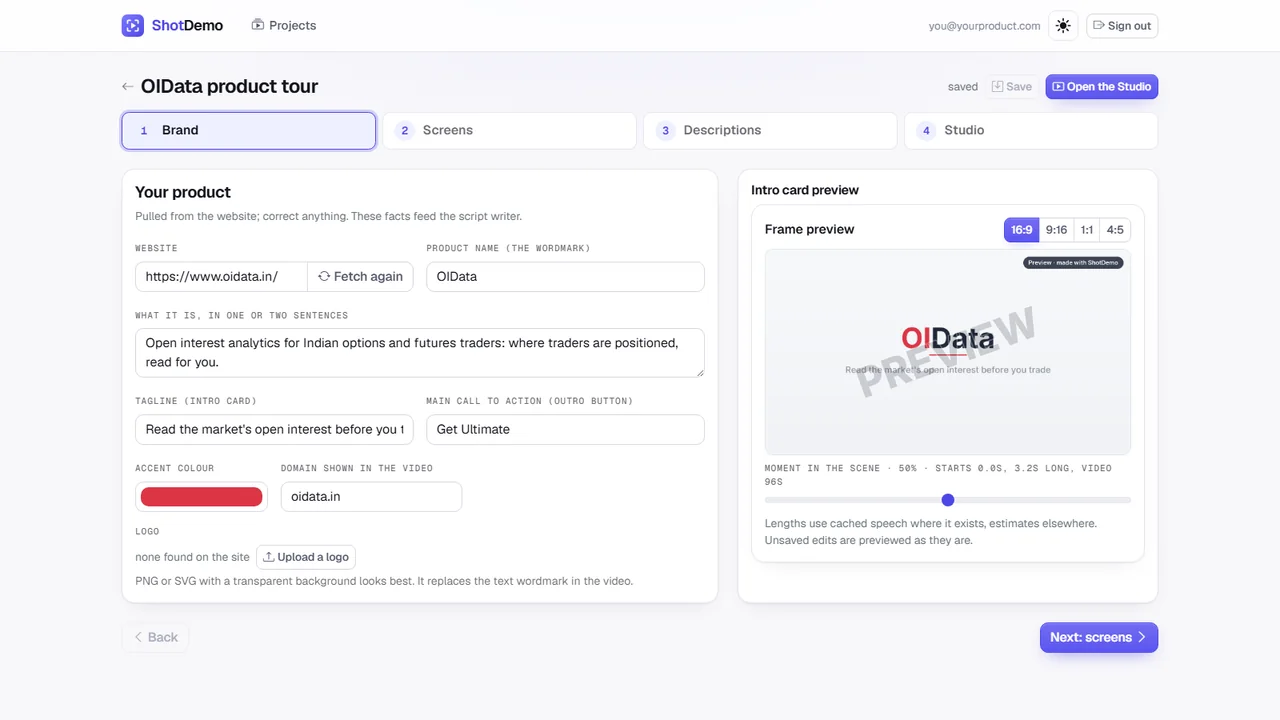The width and height of the screenshot is (1280, 720).
Task: Click the 'WHAT IT IS' field label
Action: (x=242, y=316)
